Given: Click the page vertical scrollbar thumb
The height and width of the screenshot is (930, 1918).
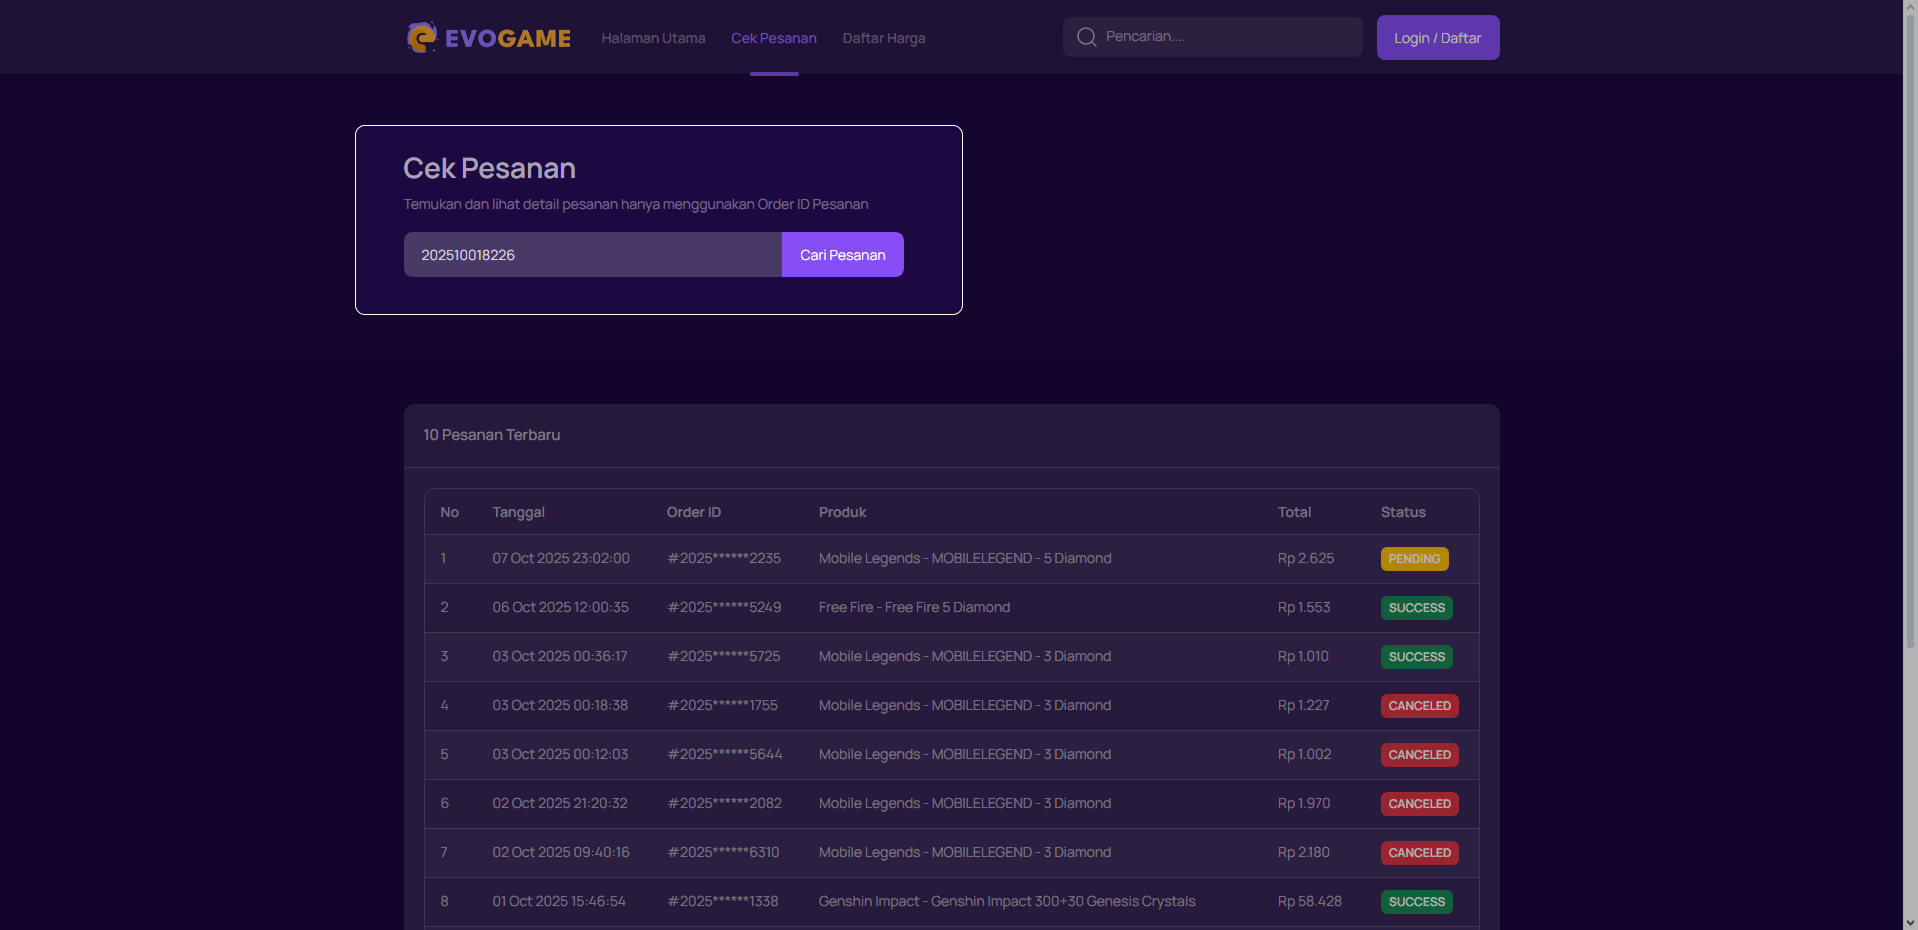Looking at the screenshot, I should pos(1910,330).
